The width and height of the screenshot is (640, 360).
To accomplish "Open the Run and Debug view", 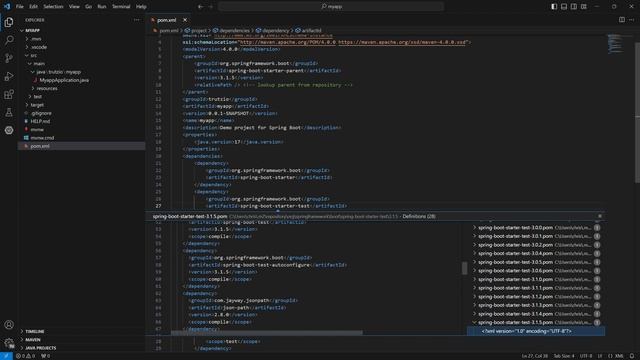I will [x=9, y=76].
